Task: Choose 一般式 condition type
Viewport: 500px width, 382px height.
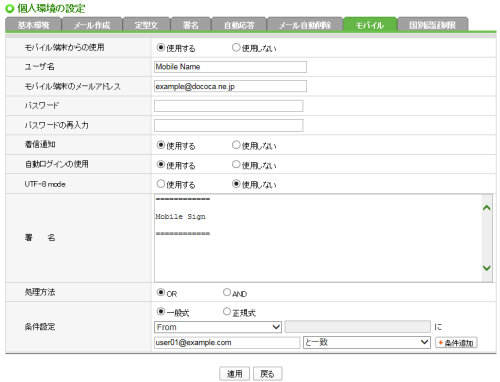Action: [161, 312]
